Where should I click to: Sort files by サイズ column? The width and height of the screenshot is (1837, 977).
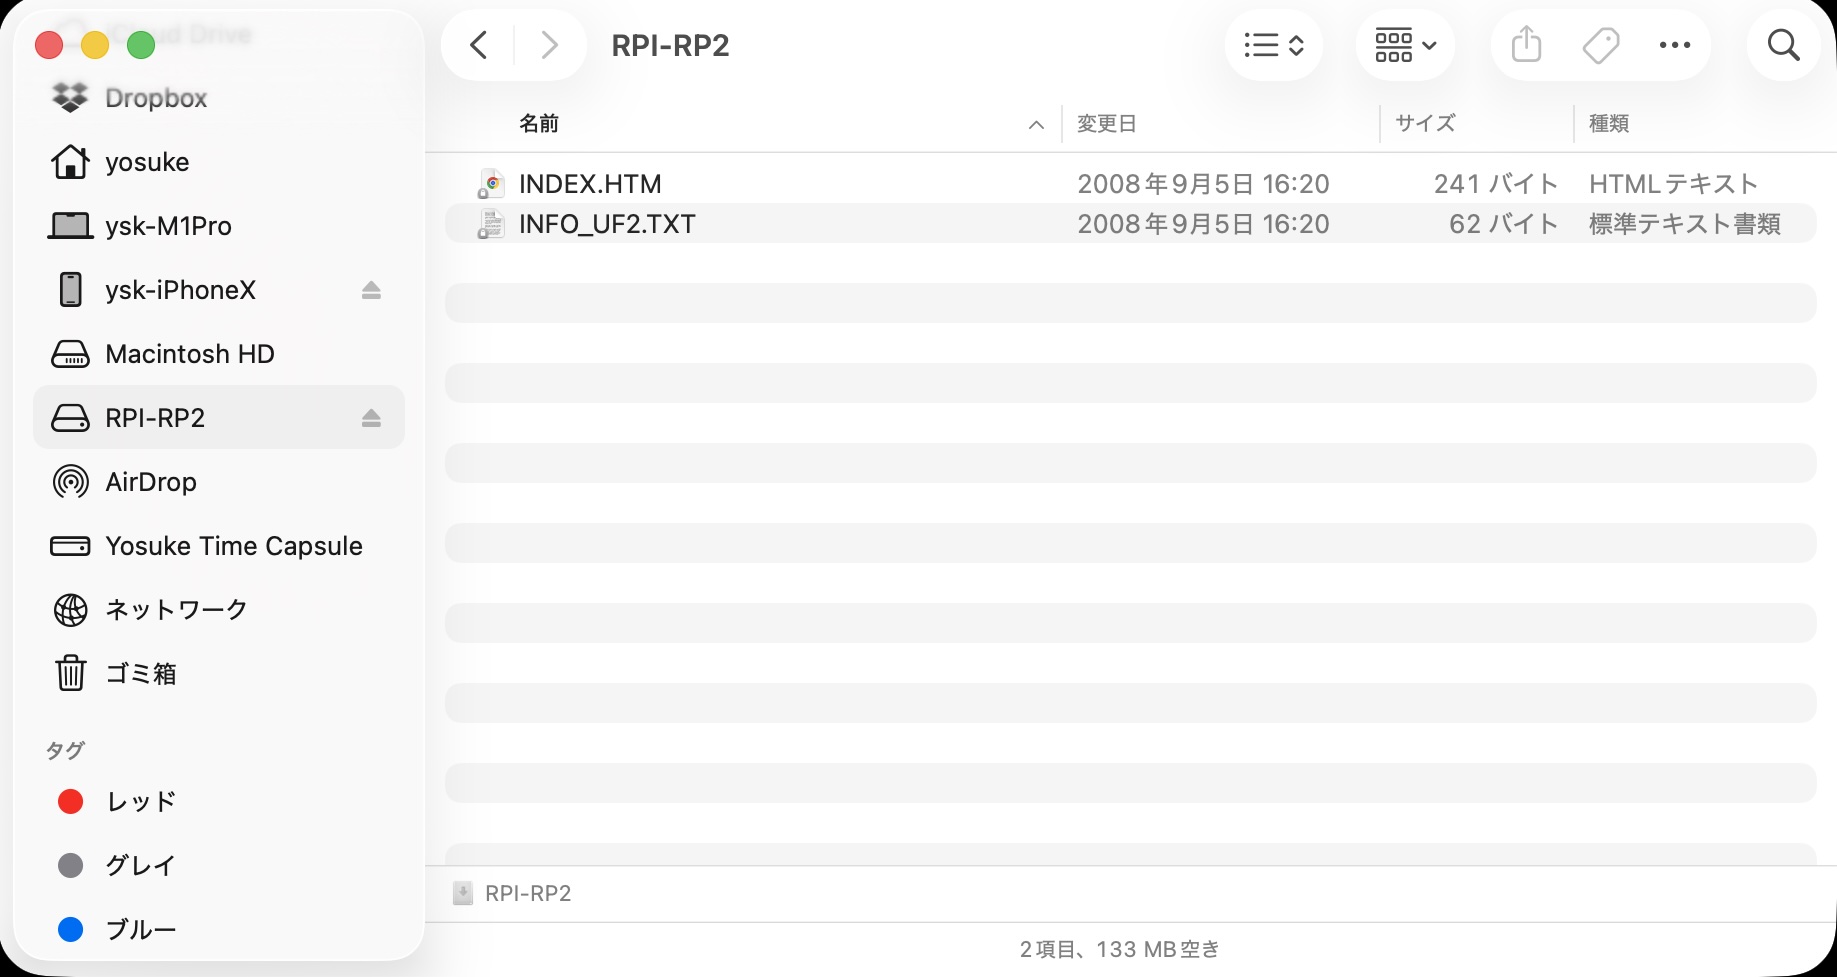pos(1425,124)
